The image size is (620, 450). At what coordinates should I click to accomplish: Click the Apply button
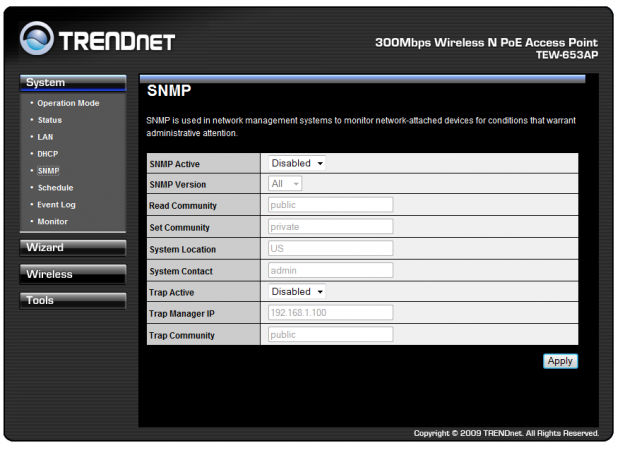click(560, 361)
